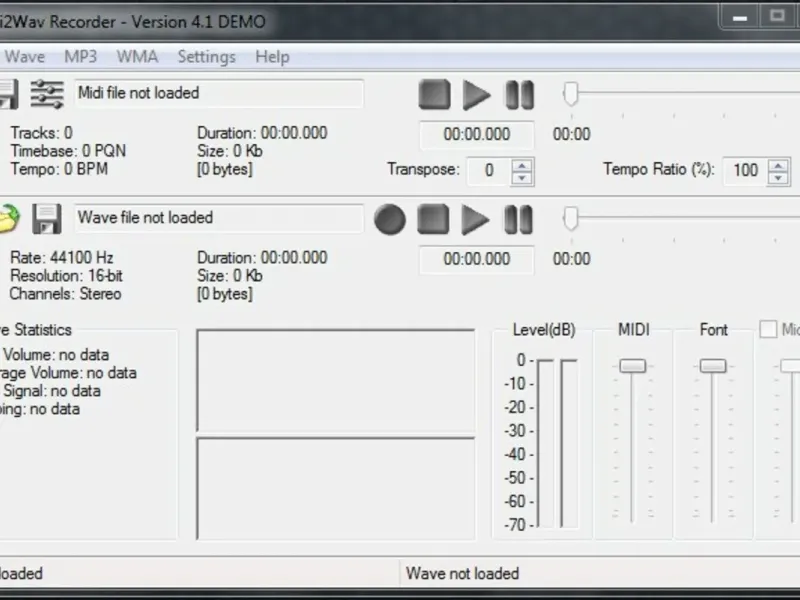This screenshot has height=600, width=800.
Task: Decrease Transpose with down arrow
Action: point(521,178)
